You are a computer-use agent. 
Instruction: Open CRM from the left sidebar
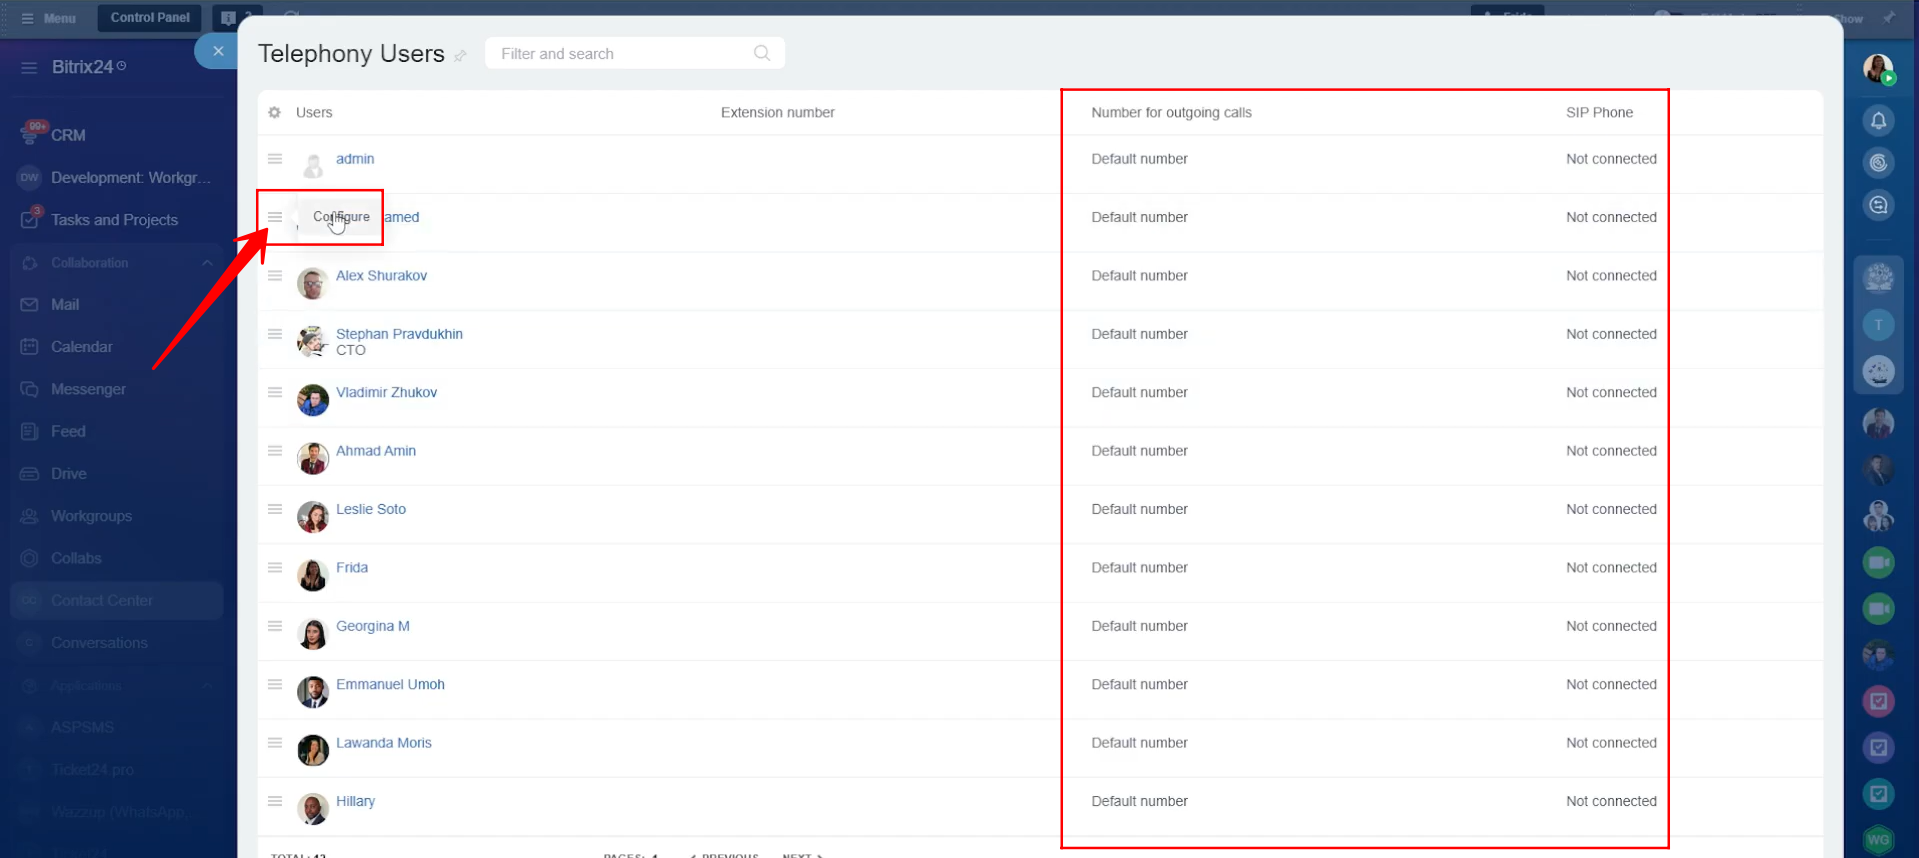click(68, 135)
